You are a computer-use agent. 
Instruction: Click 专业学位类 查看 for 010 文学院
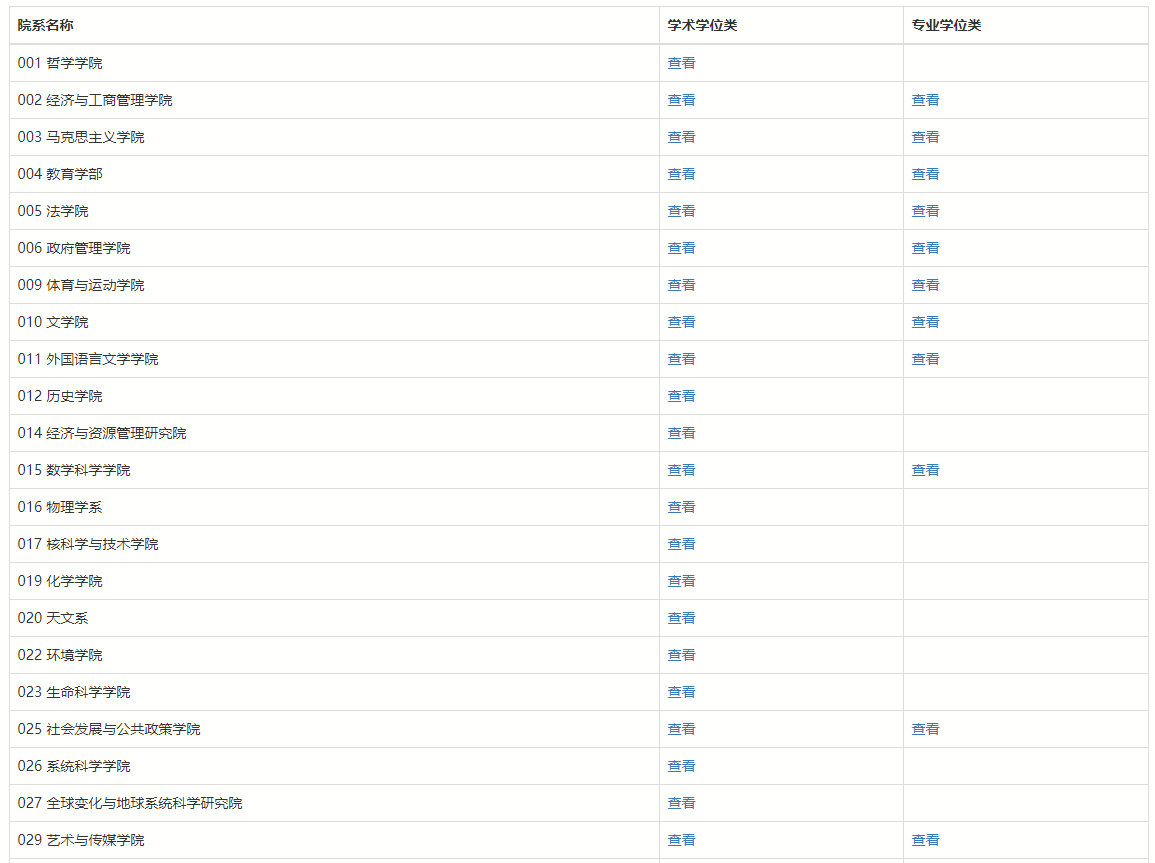[925, 322]
